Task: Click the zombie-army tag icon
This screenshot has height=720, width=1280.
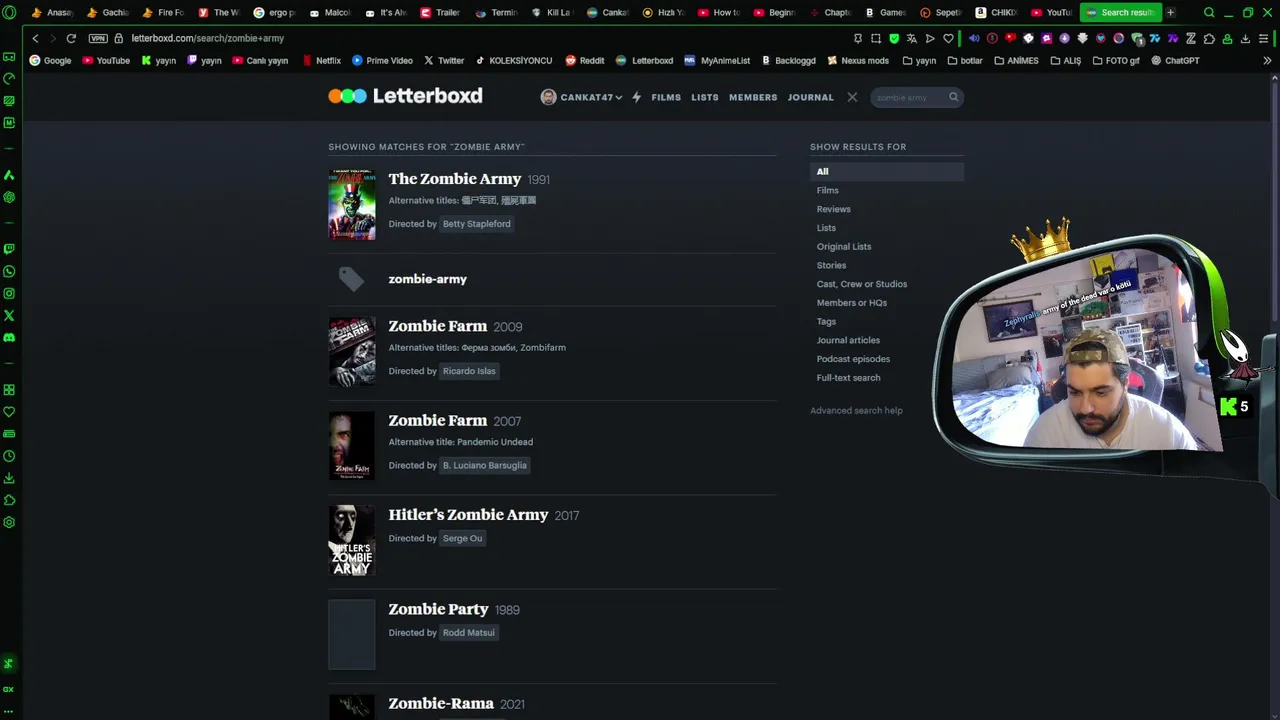Action: [351, 279]
